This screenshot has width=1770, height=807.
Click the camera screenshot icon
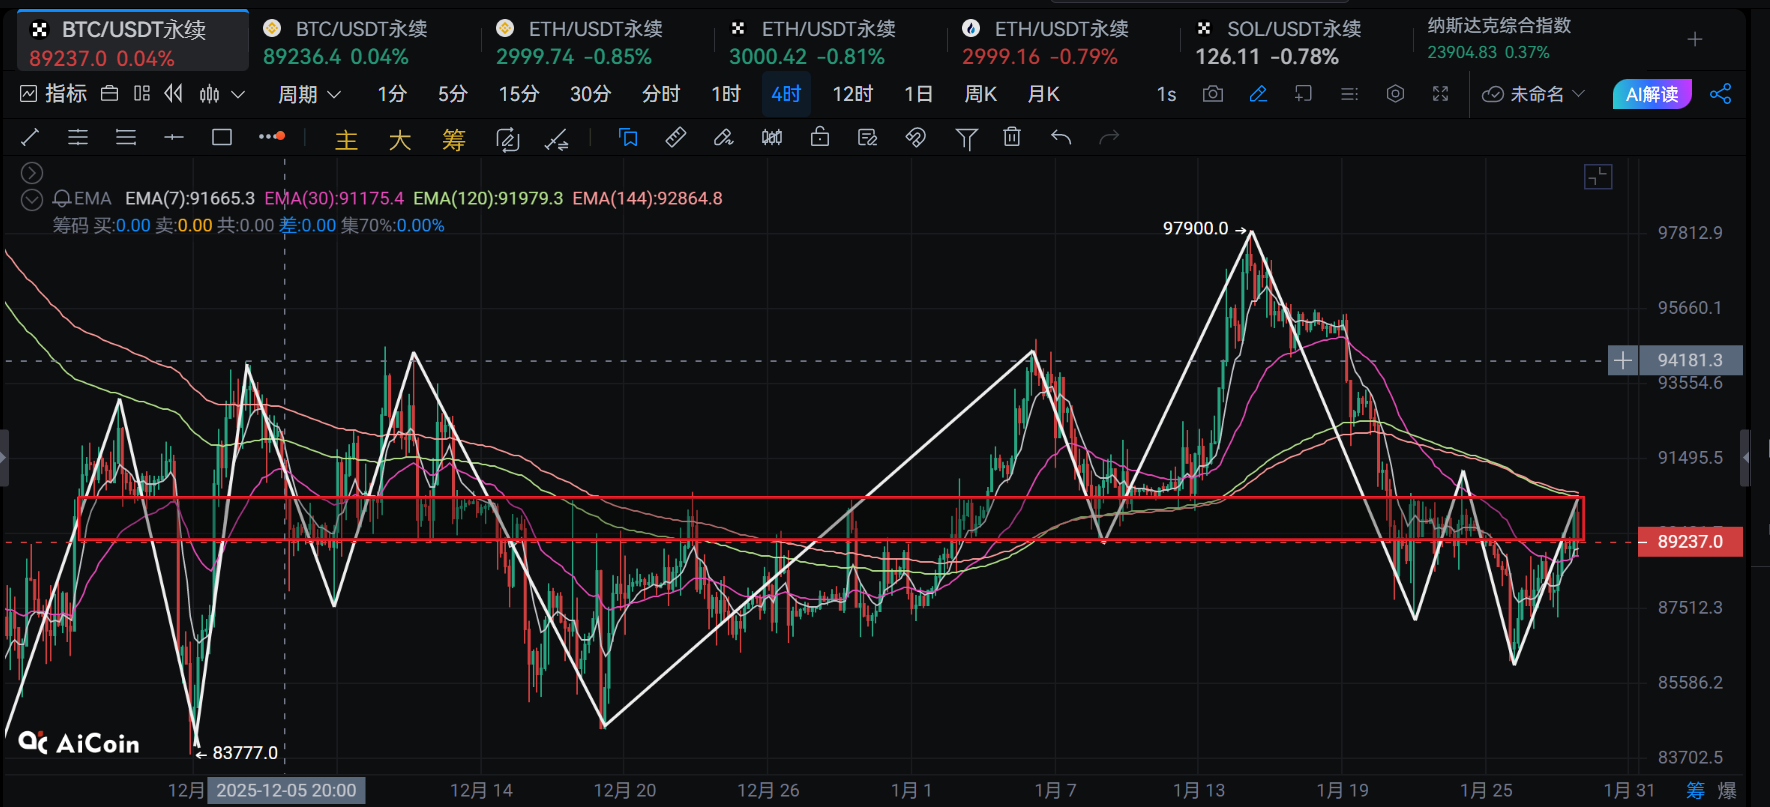pos(1212,94)
